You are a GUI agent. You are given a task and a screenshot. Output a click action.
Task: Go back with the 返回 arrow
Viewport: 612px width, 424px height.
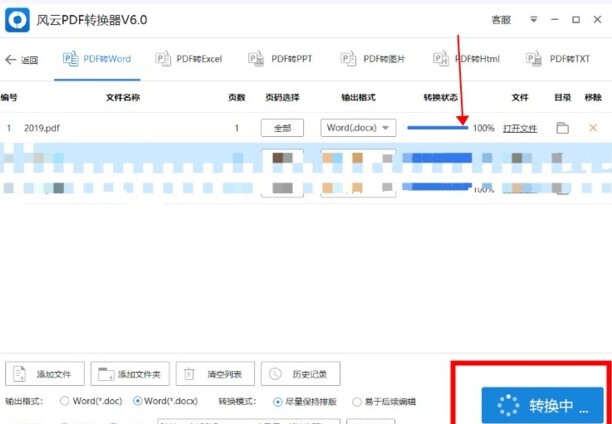[x=21, y=60]
